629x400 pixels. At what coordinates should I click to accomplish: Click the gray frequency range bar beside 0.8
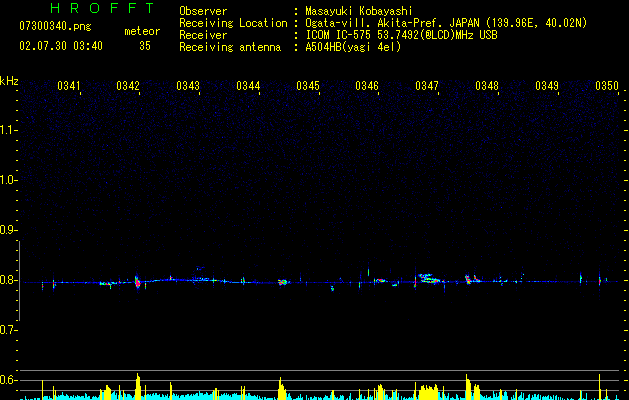pyautogui.click(x=19, y=281)
